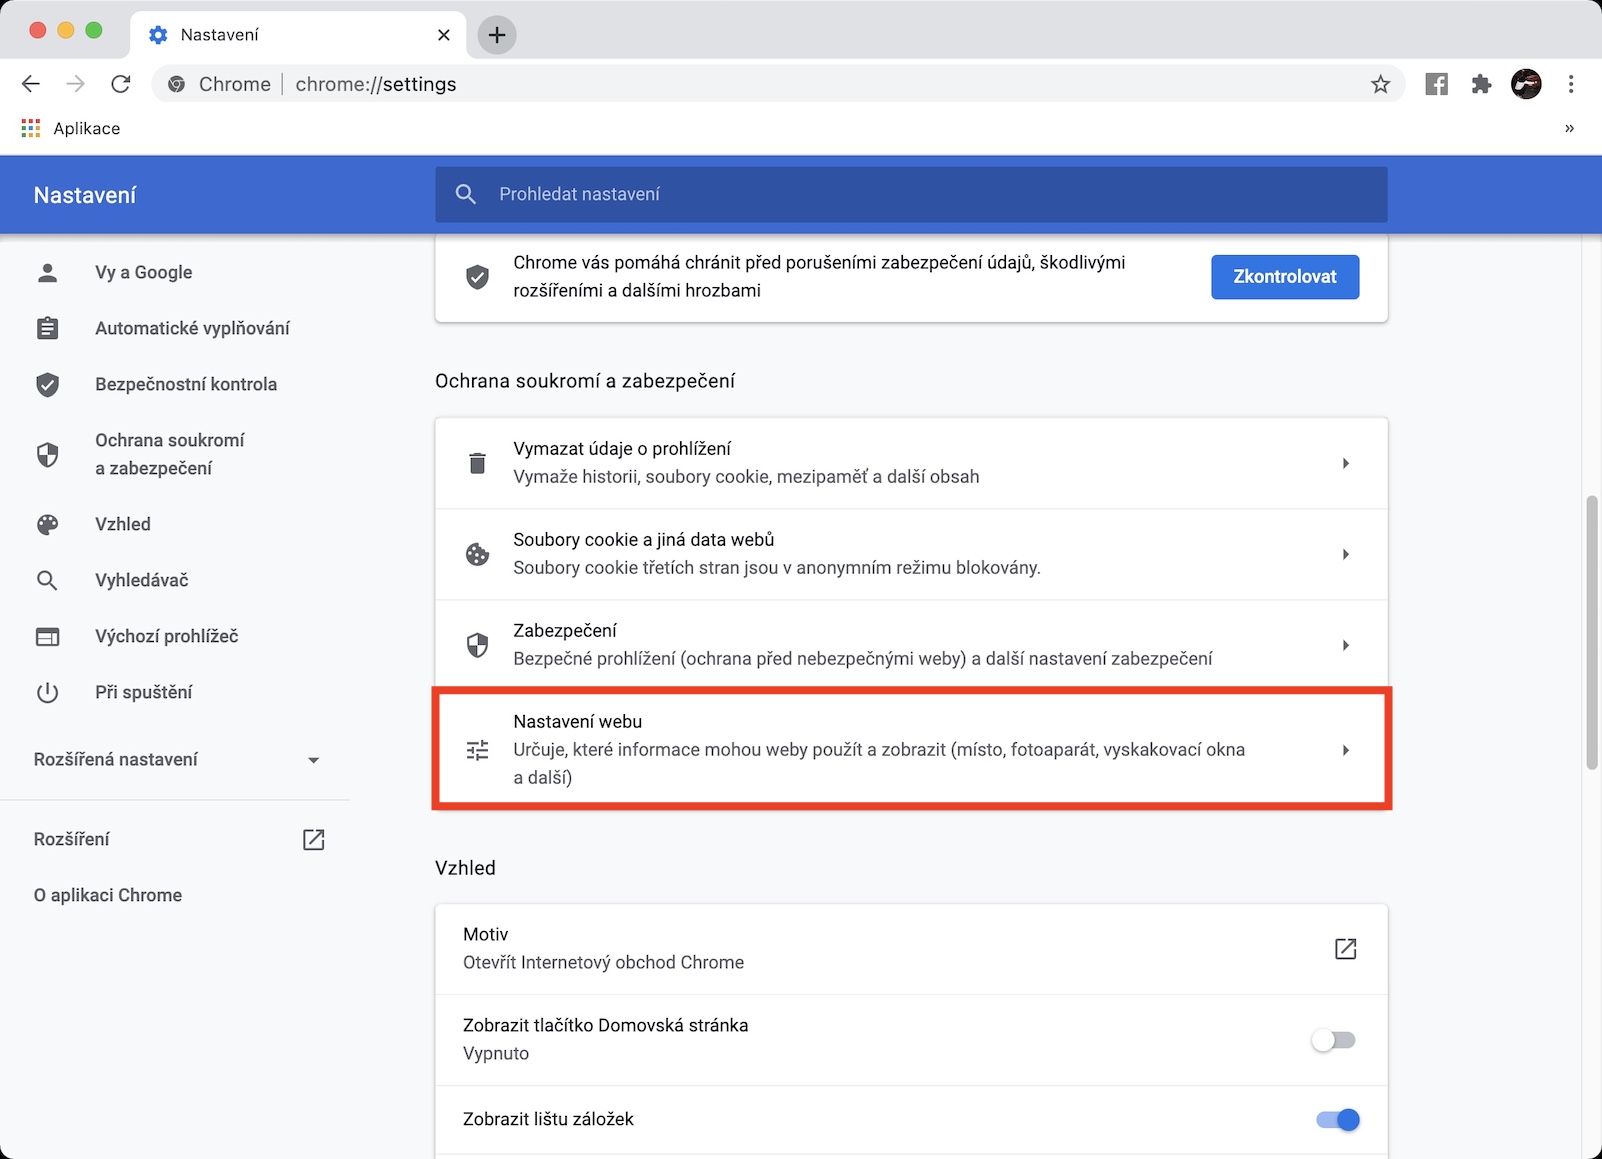Screen dimensions: 1602x1159
Task: Open Vyhledávač in the settings sidebar
Action: pos(141,580)
